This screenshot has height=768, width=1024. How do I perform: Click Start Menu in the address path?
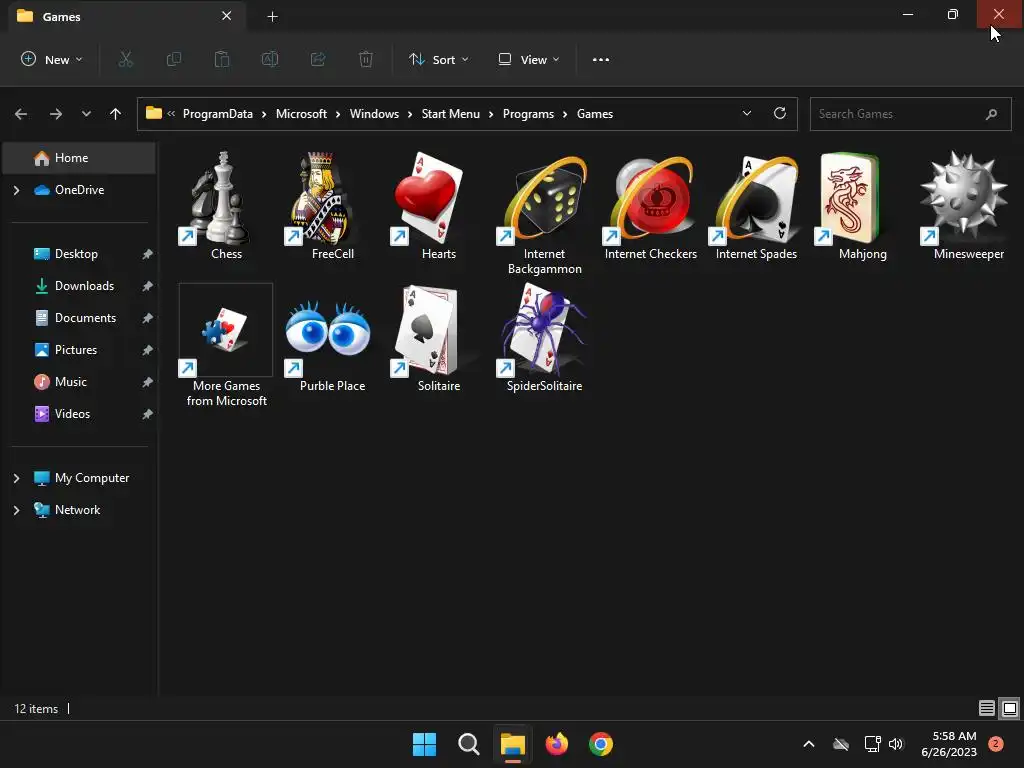451,114
